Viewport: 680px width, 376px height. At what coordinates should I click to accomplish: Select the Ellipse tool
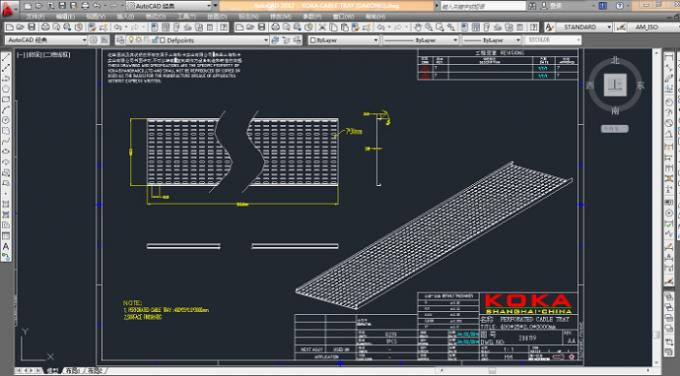(x=6, y=151)
